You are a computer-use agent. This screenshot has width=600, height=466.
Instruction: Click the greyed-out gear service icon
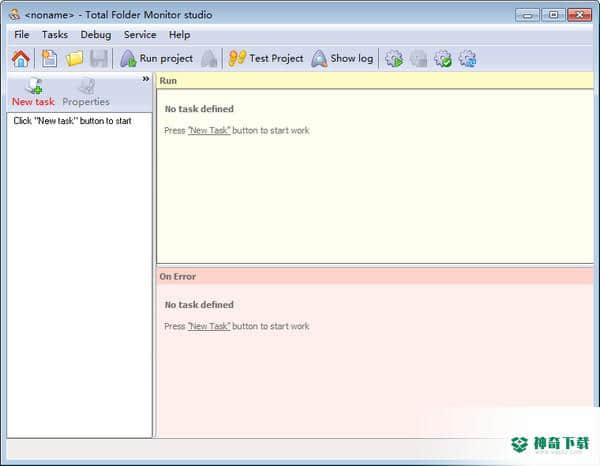[x=418, y=59]
